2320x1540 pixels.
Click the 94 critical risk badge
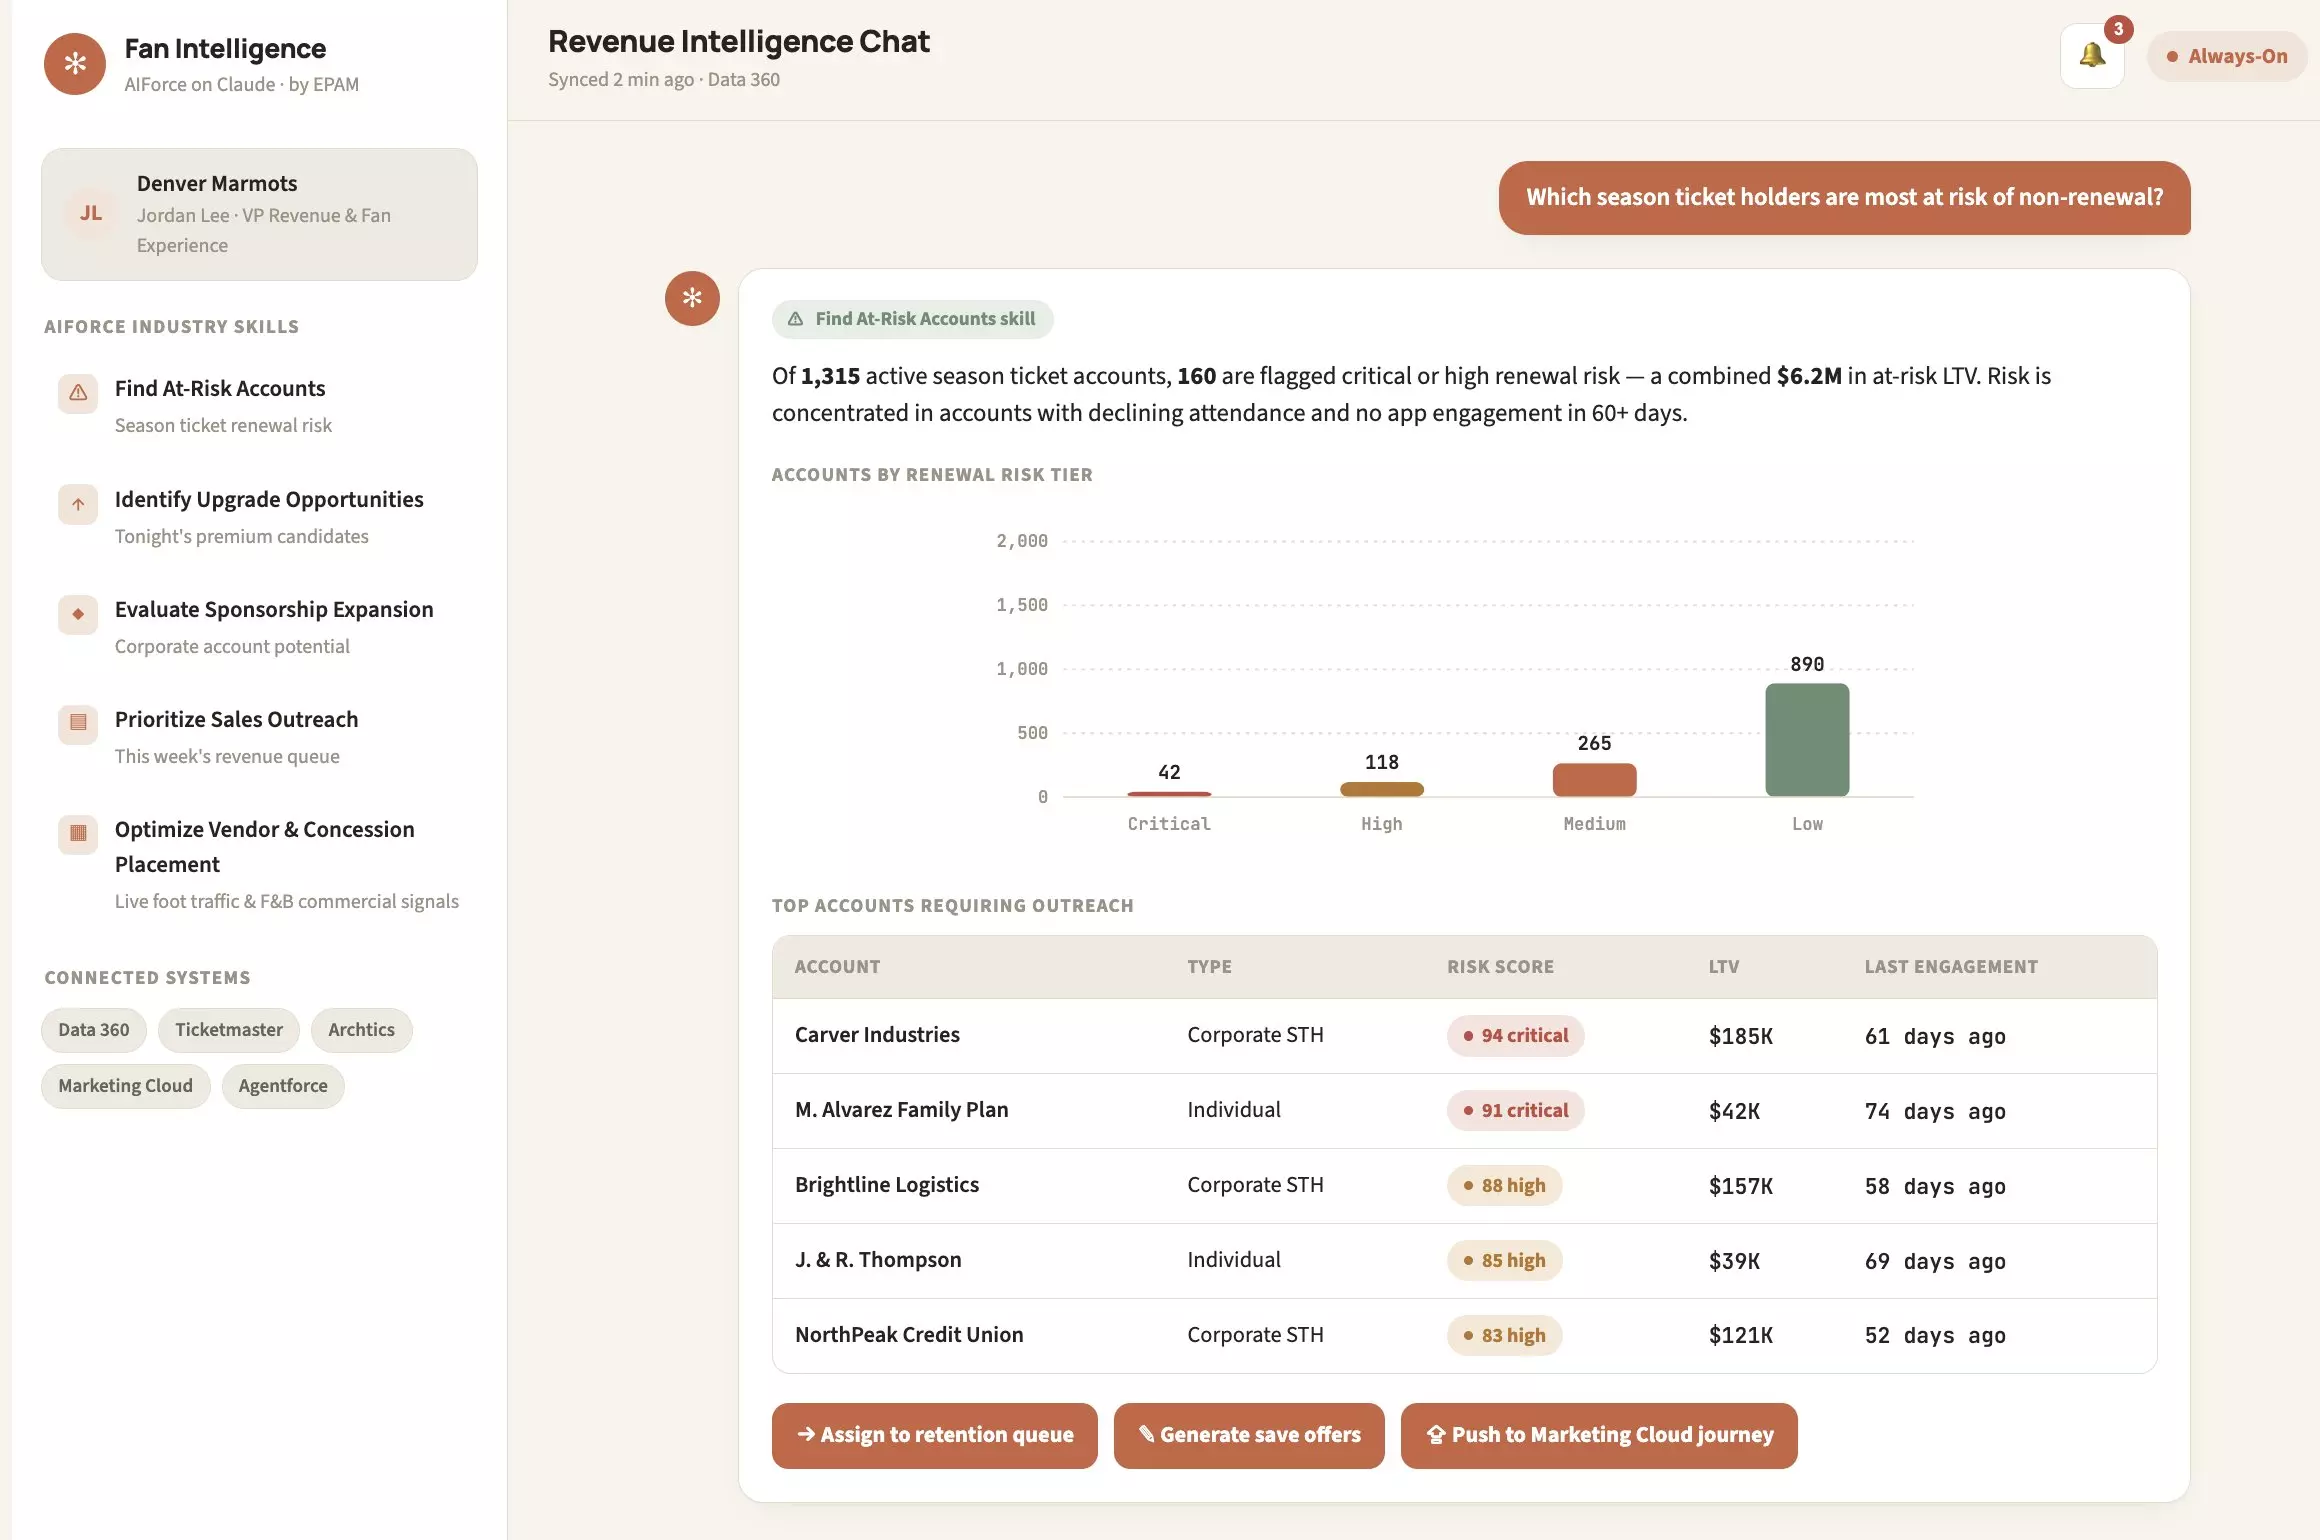pyautogui.click(x=1515, y=1036)
